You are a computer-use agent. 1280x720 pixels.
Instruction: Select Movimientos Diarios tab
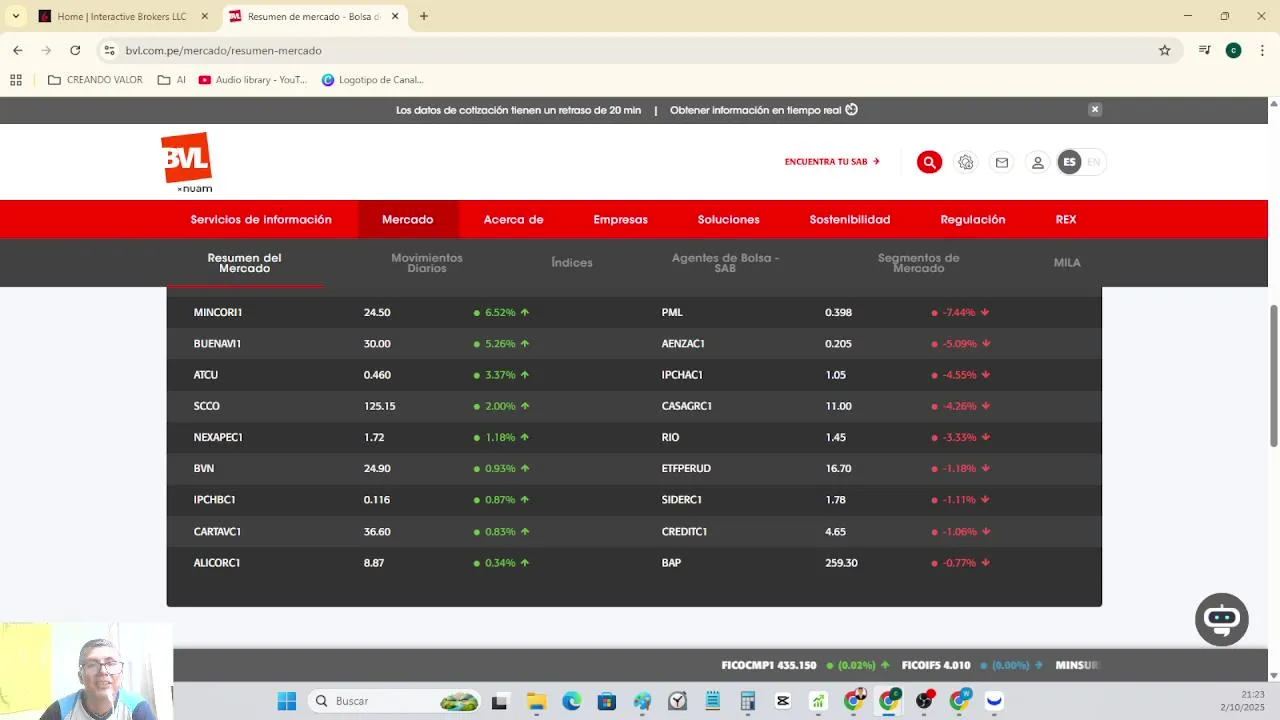point(427,263)
